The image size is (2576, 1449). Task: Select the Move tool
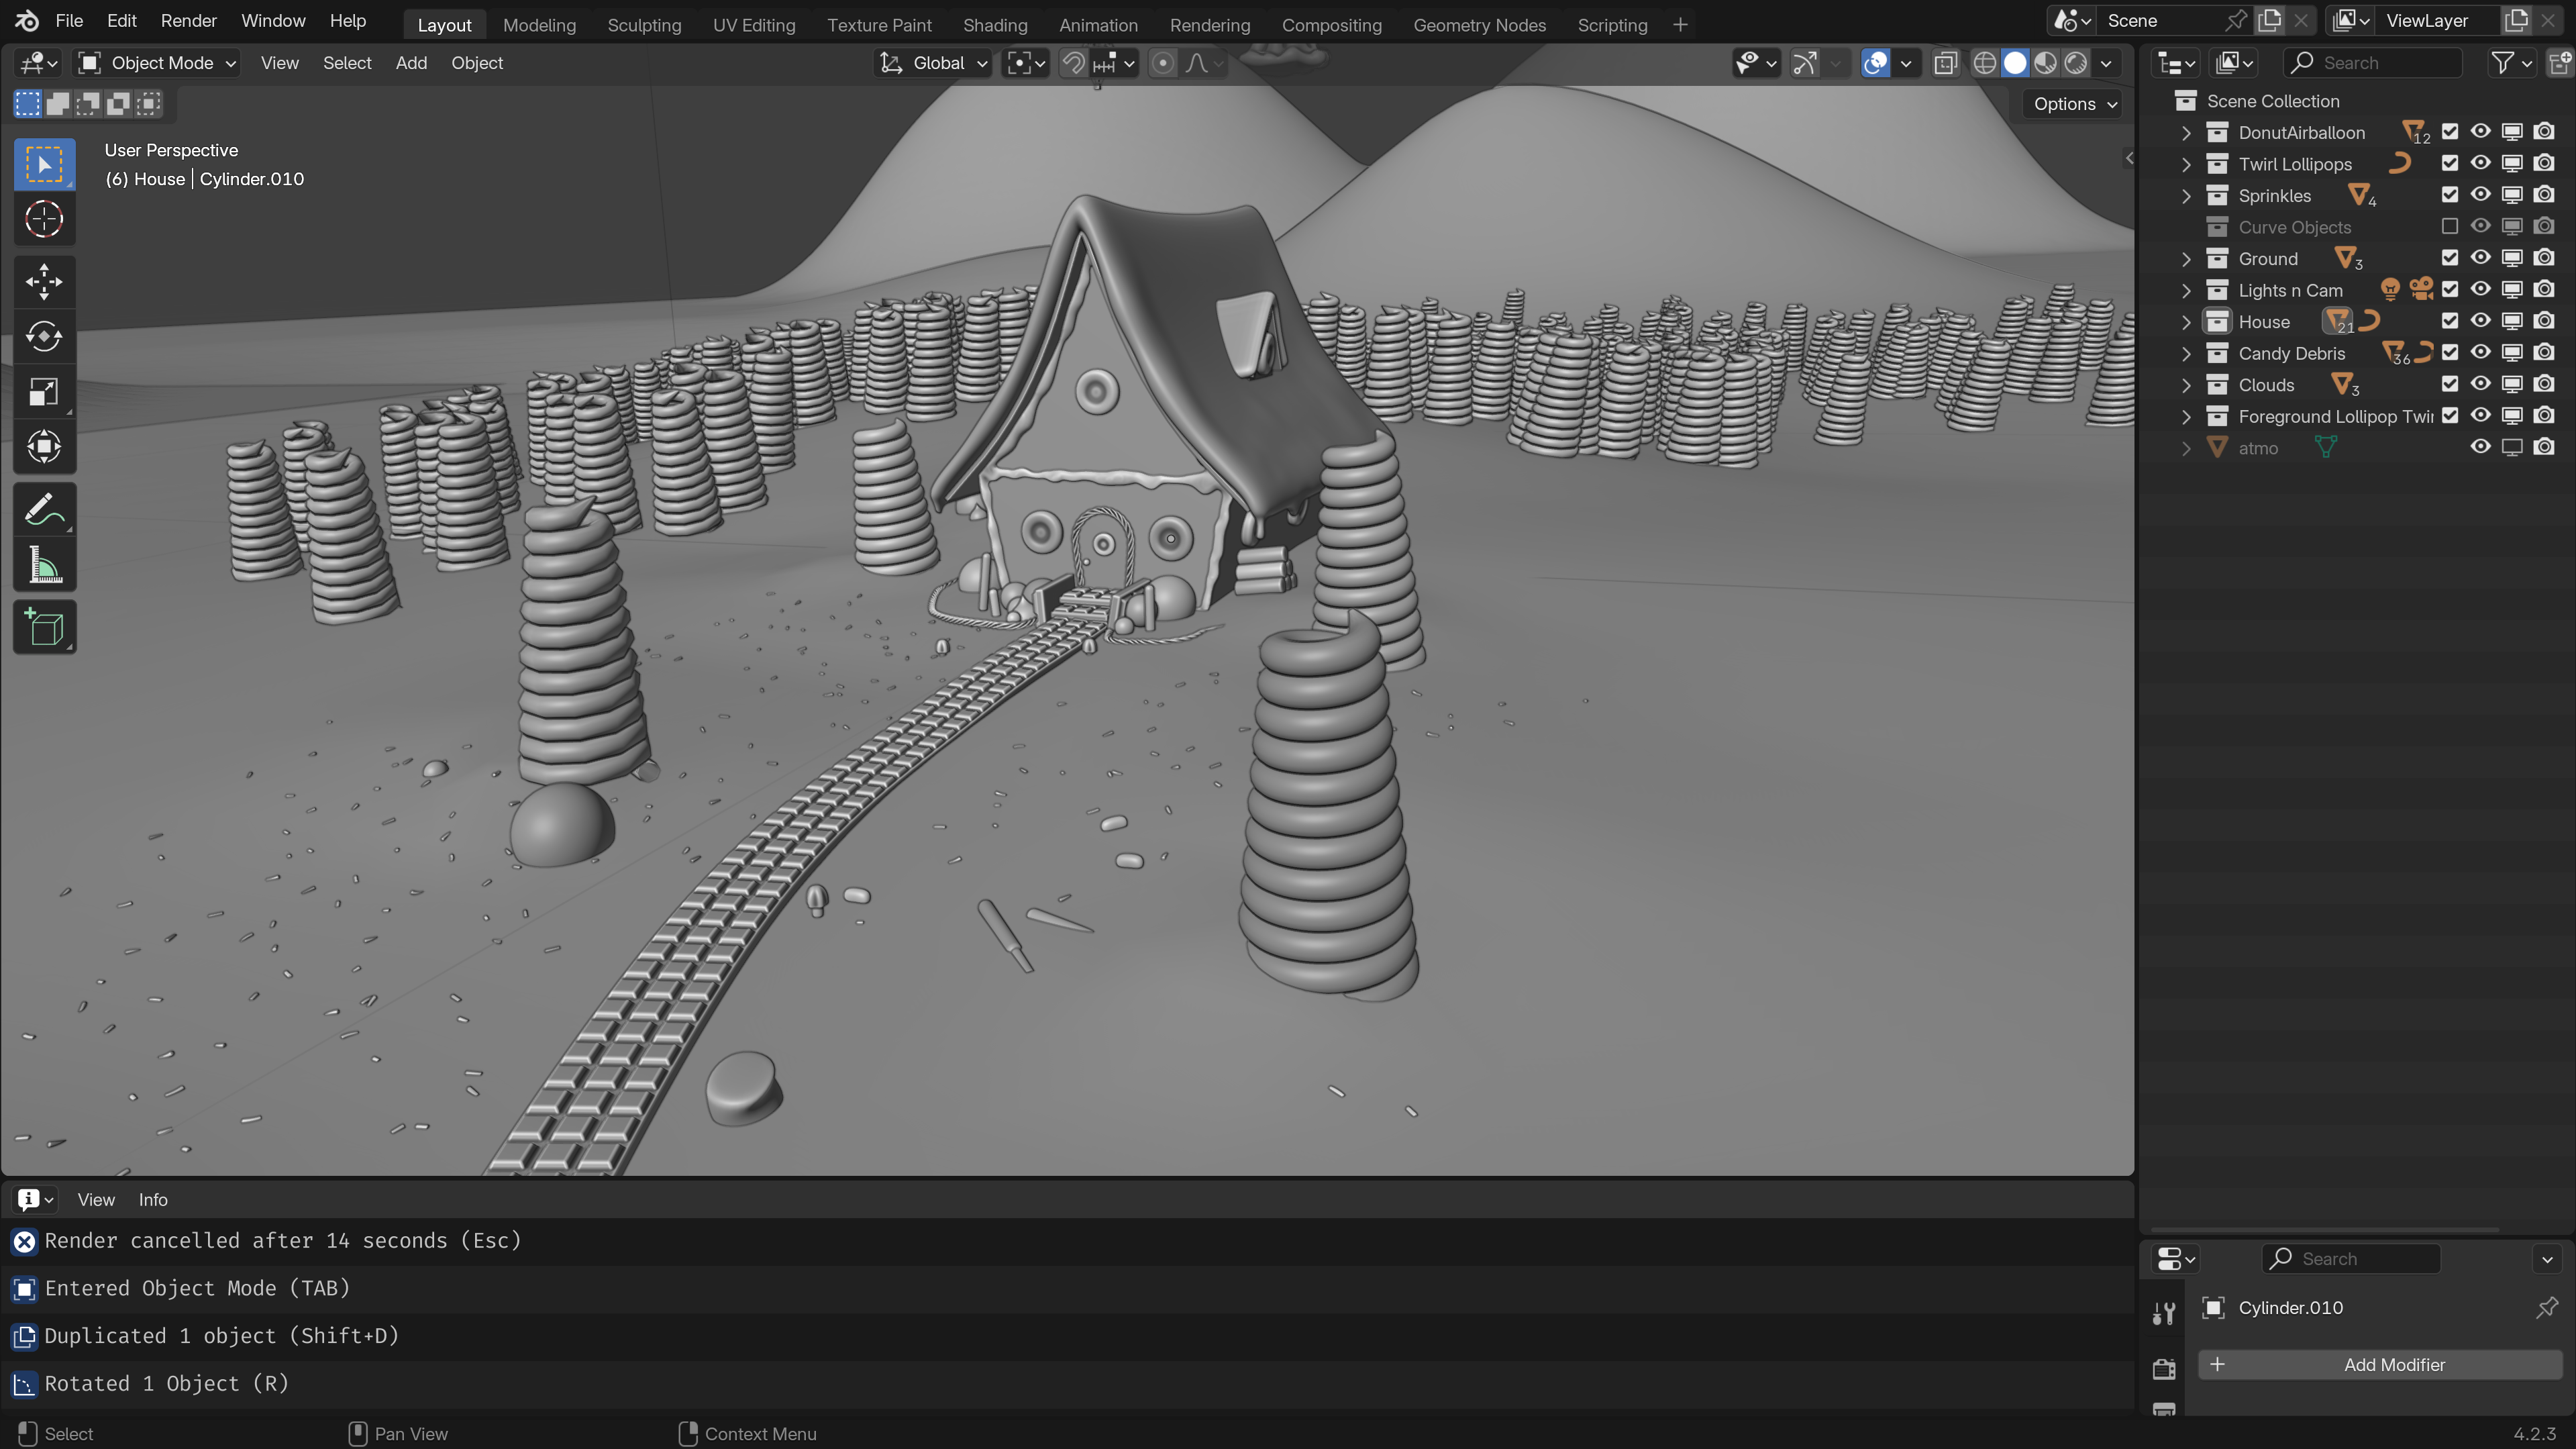click(44, 282)
